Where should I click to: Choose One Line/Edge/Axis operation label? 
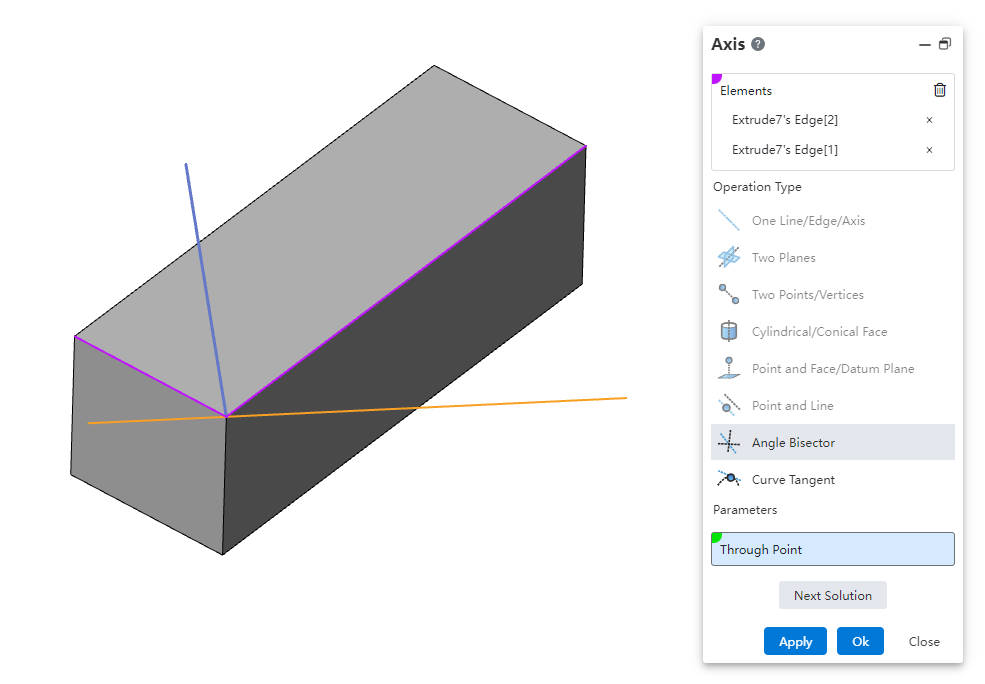(x=808, y=220)
